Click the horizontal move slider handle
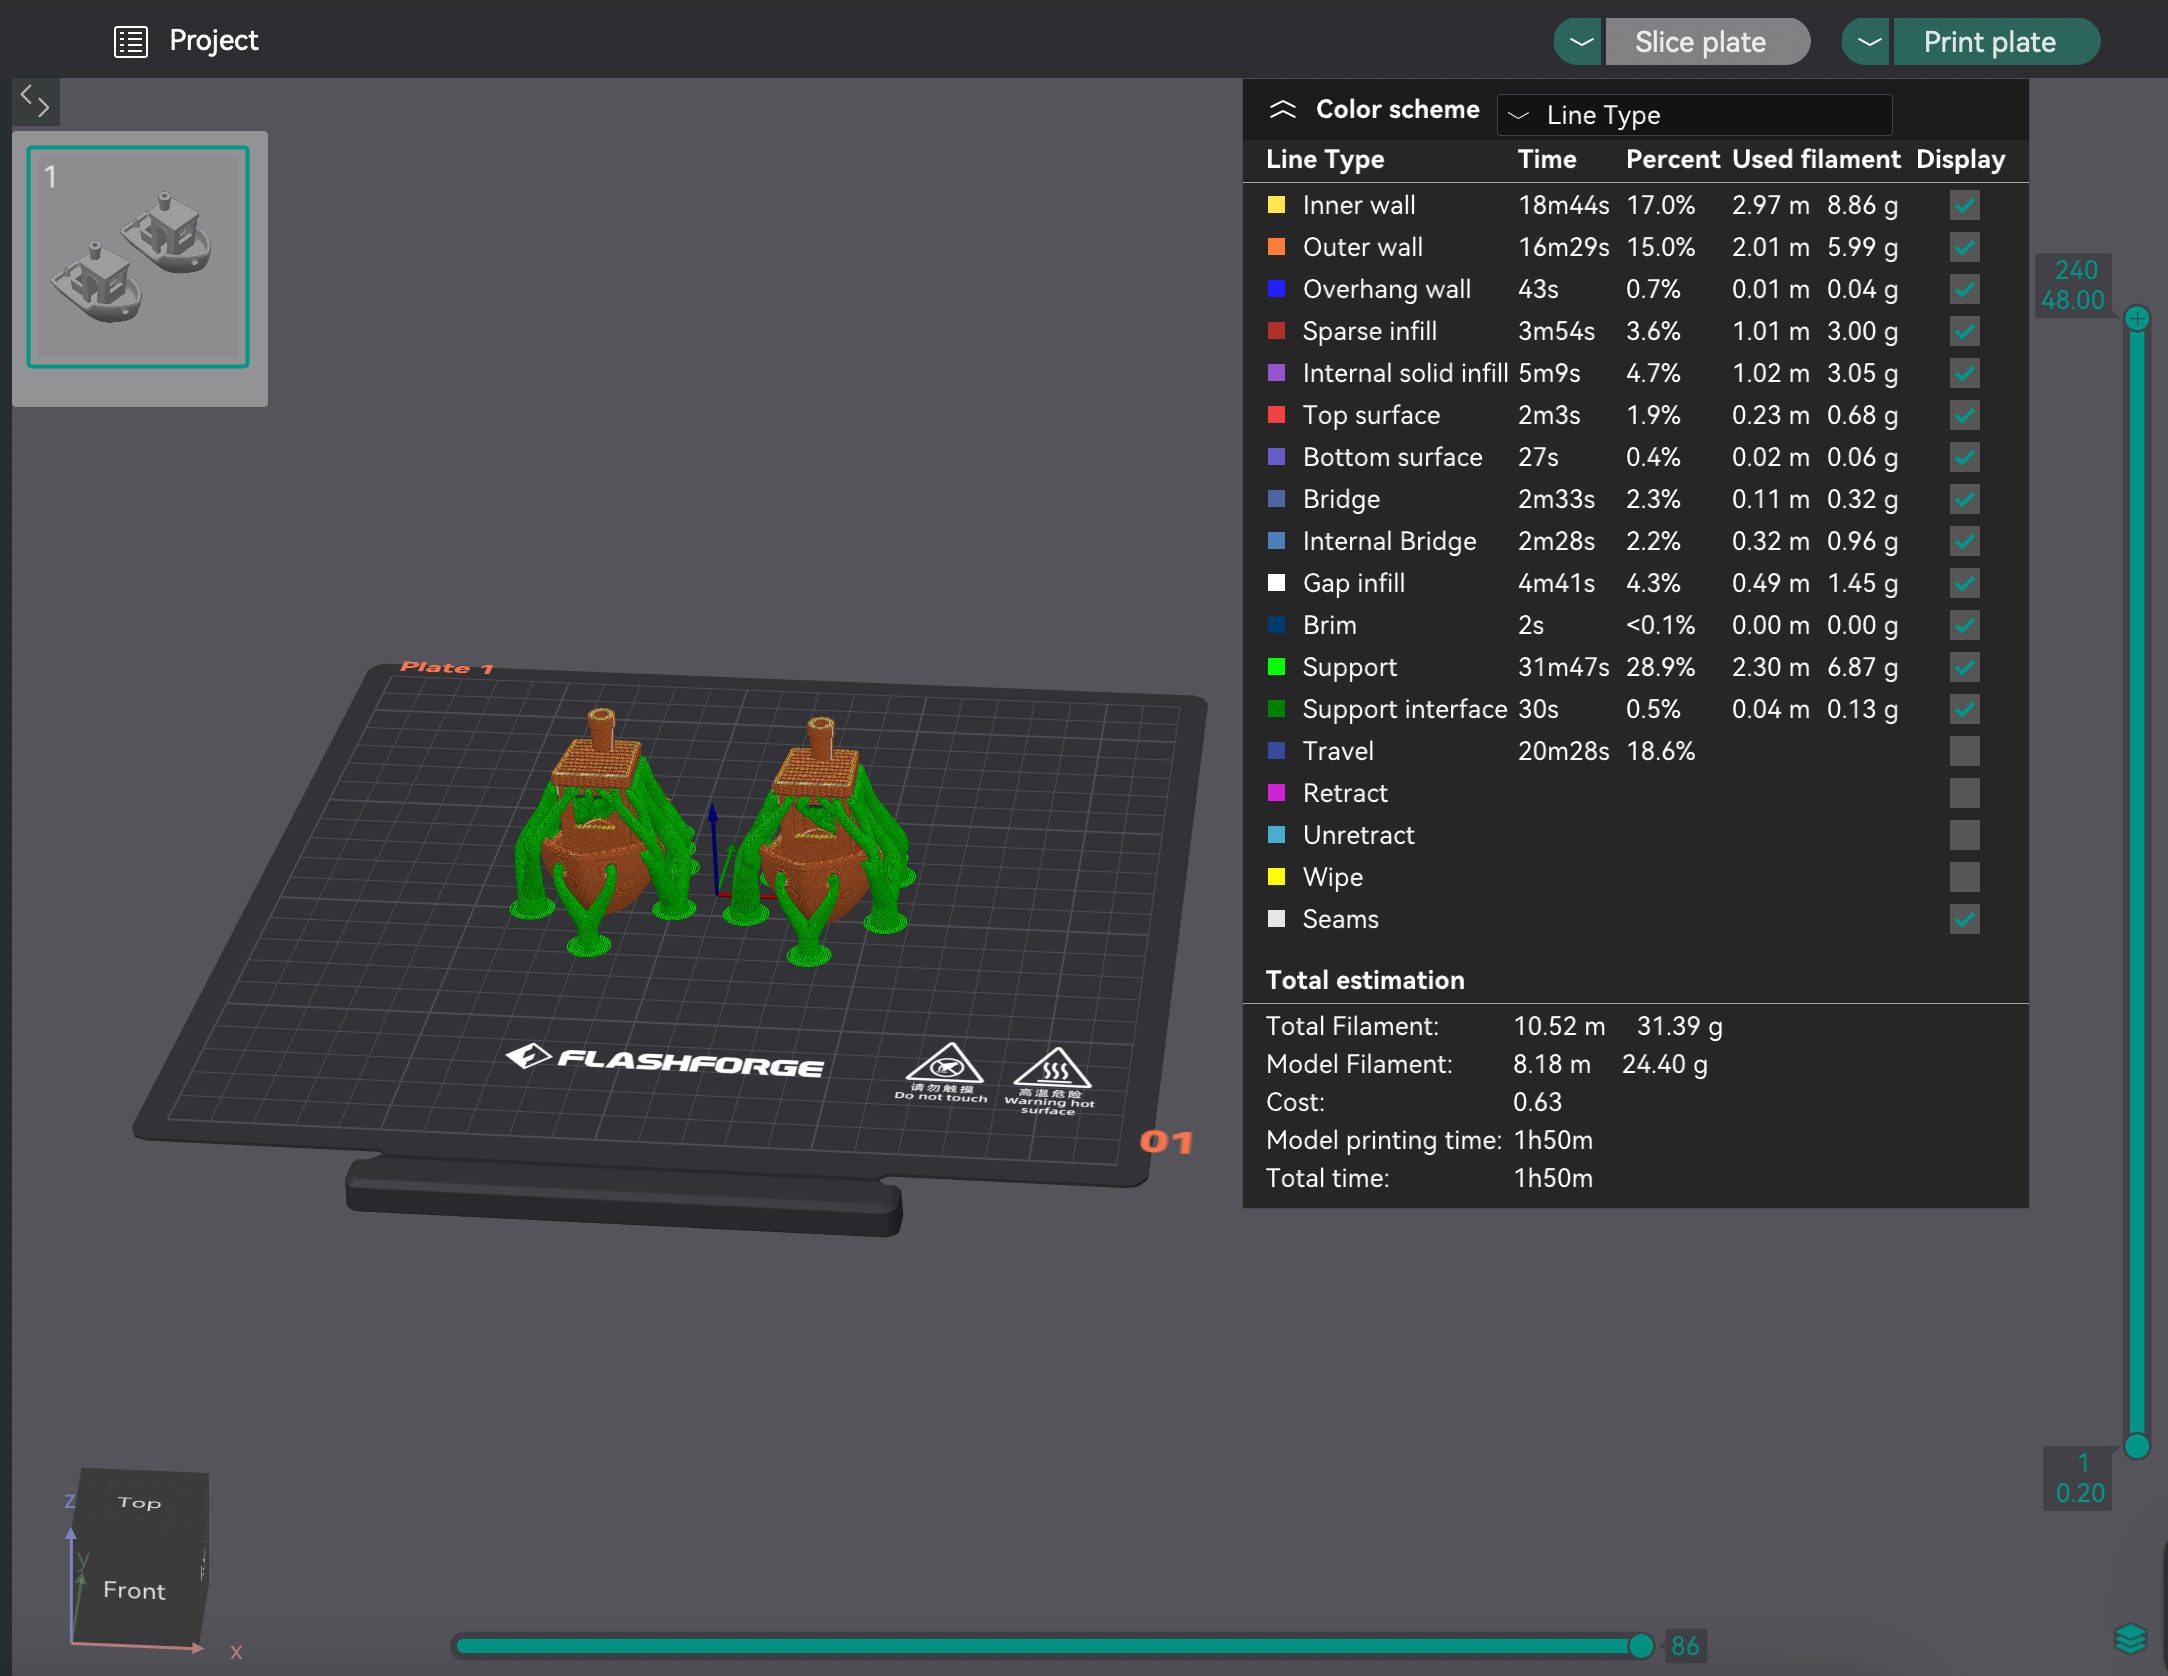2168x1676 pixels. tap(1640, 1645)
